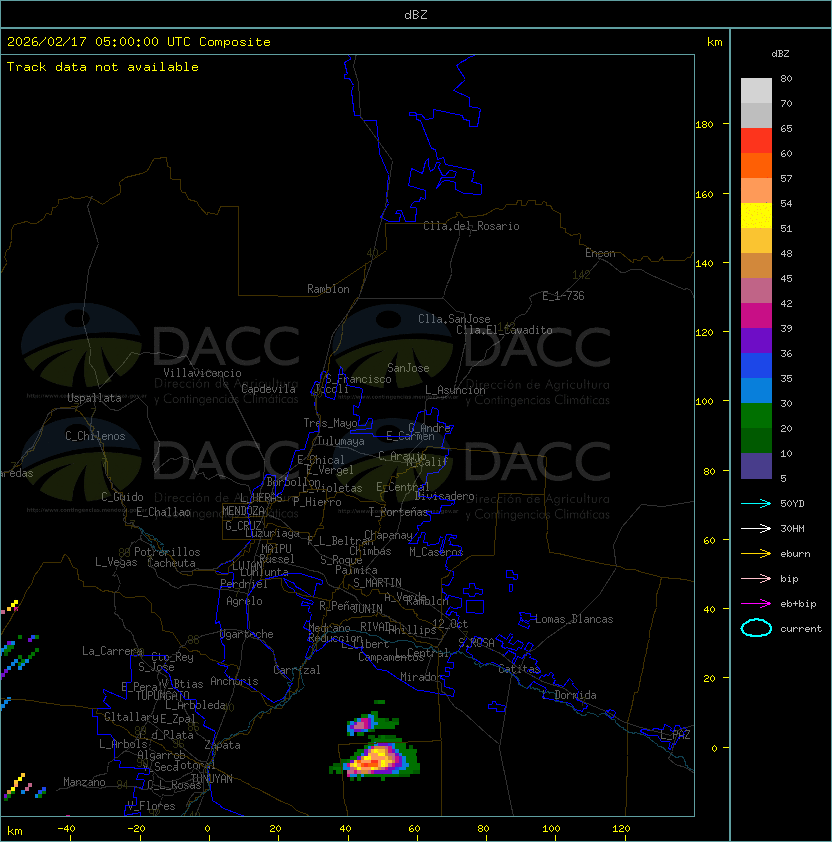
Task: Click the 'Encon' map label
Action: [600, 253]
